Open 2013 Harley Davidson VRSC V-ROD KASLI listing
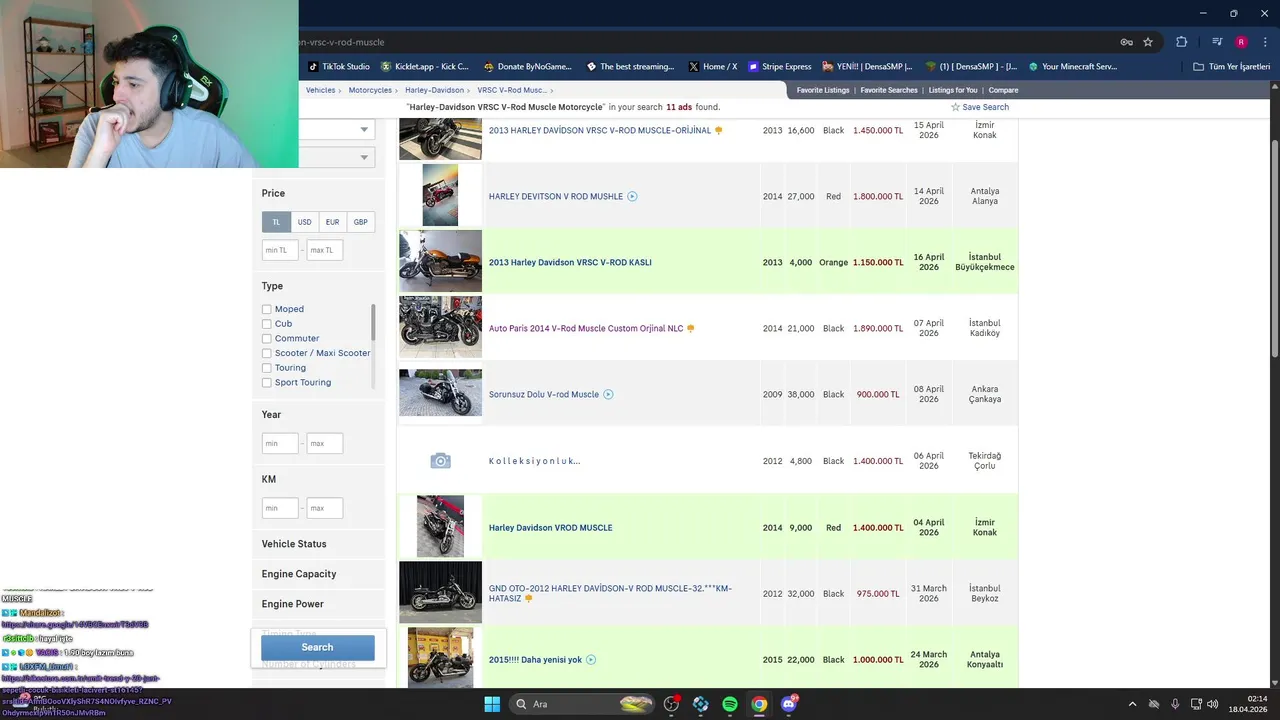This screenshot has height=720, width=1280. click(x=570, y=262)
